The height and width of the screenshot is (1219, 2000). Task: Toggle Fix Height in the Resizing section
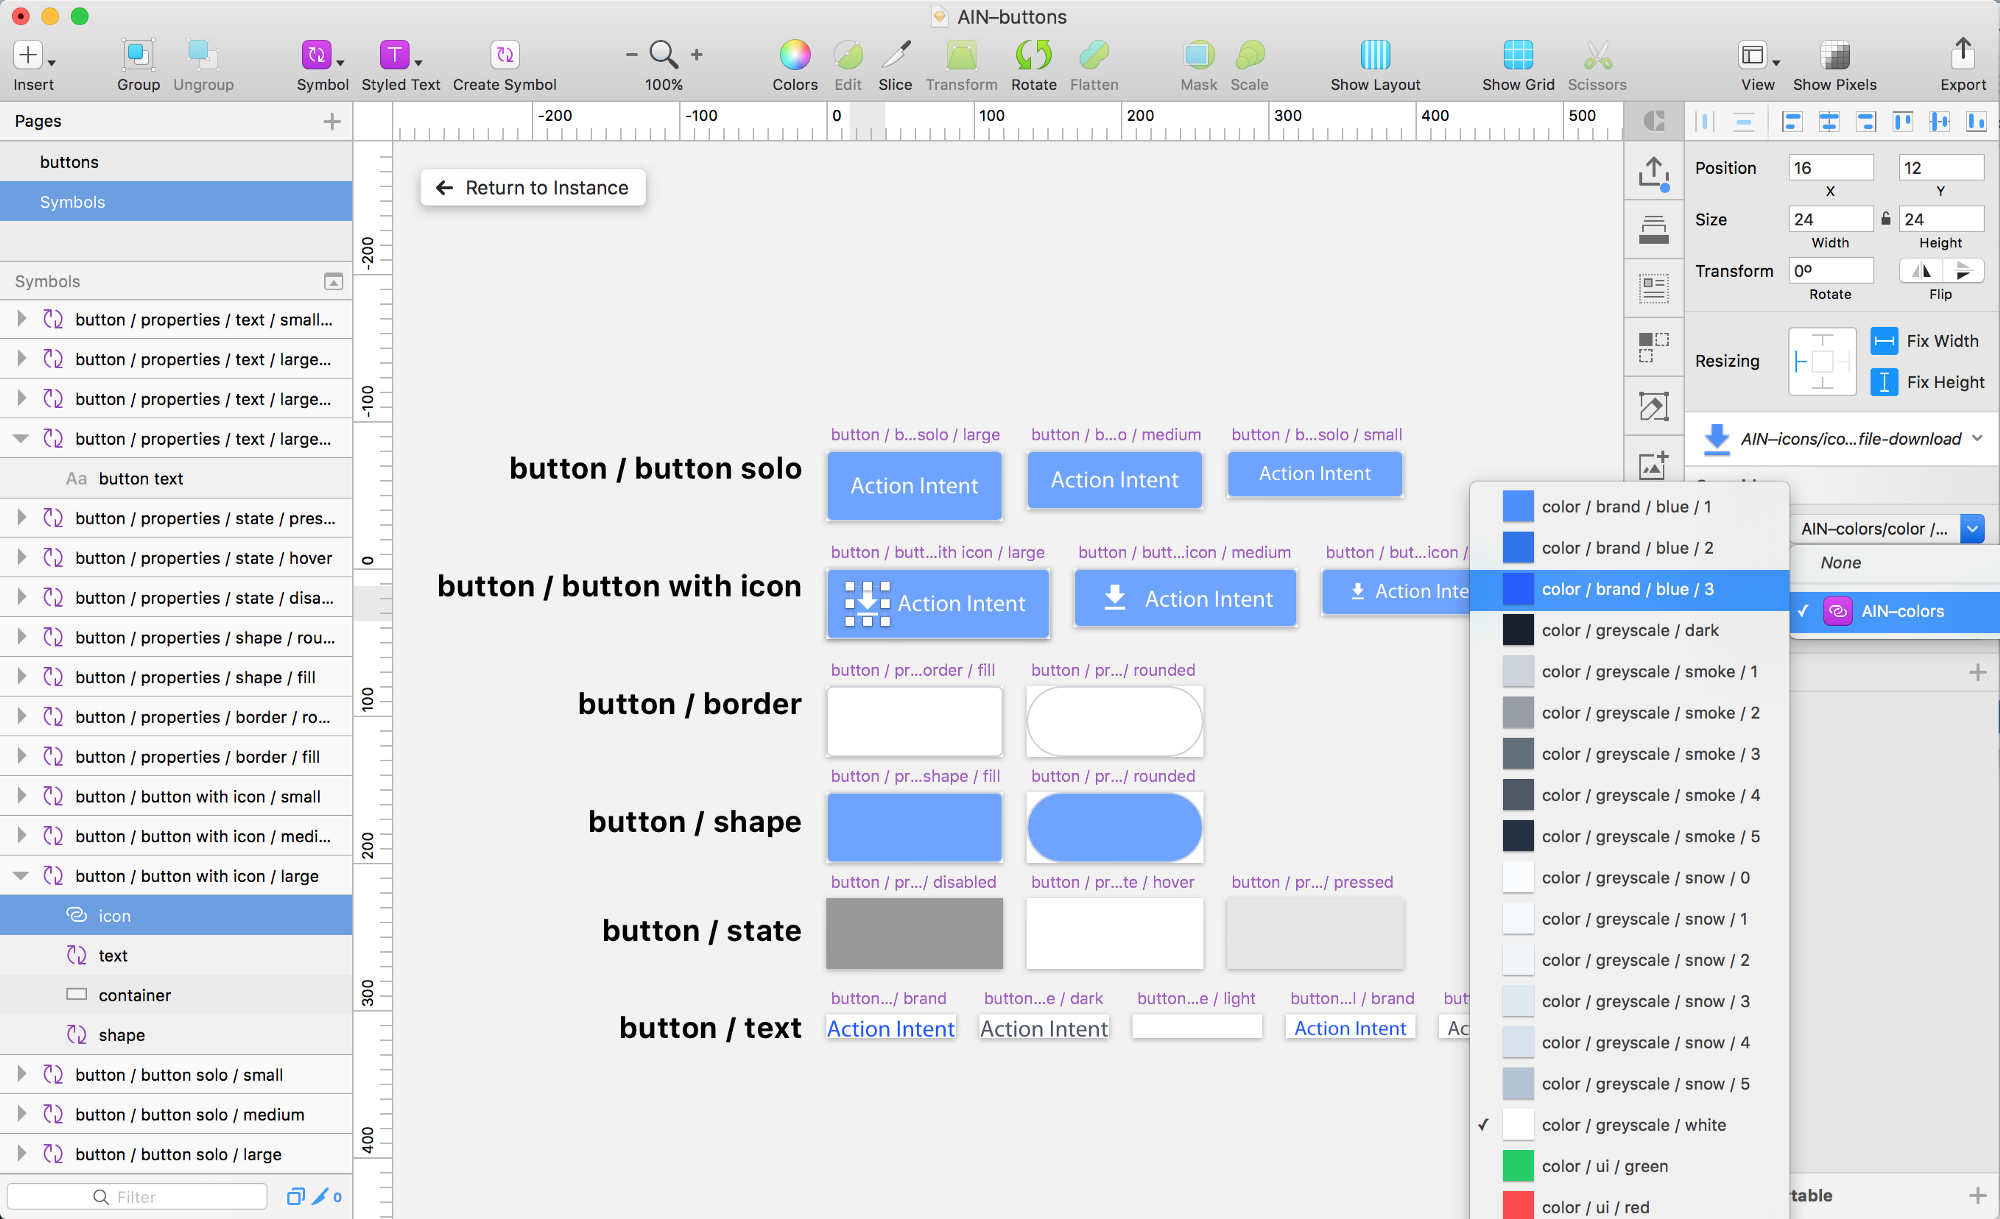tap(1885, 382)
